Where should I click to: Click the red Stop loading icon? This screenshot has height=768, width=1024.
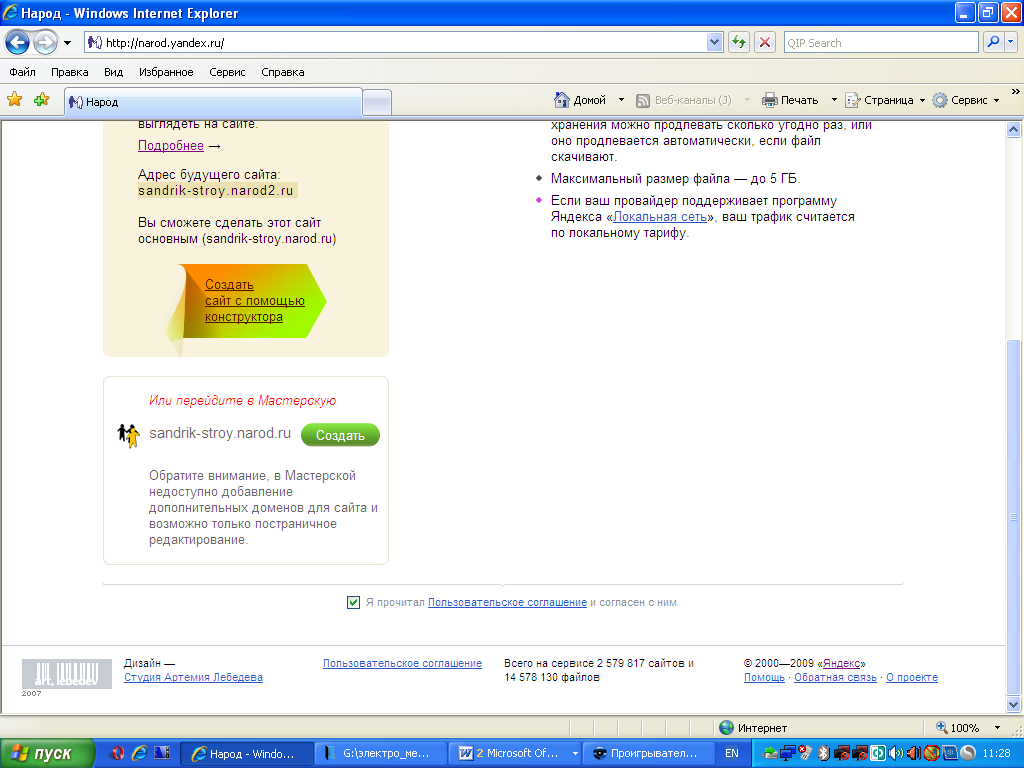[765, 43]
